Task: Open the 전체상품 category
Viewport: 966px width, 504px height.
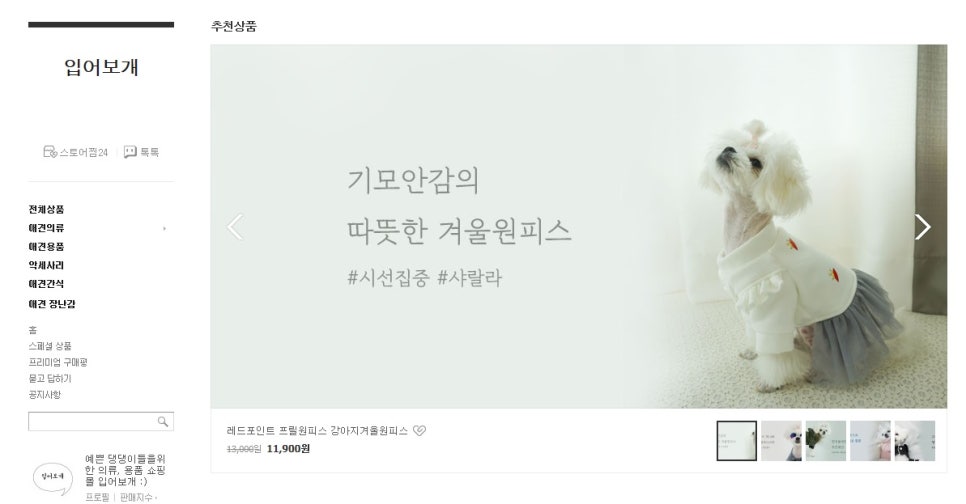Action: [x=46, y=209]
